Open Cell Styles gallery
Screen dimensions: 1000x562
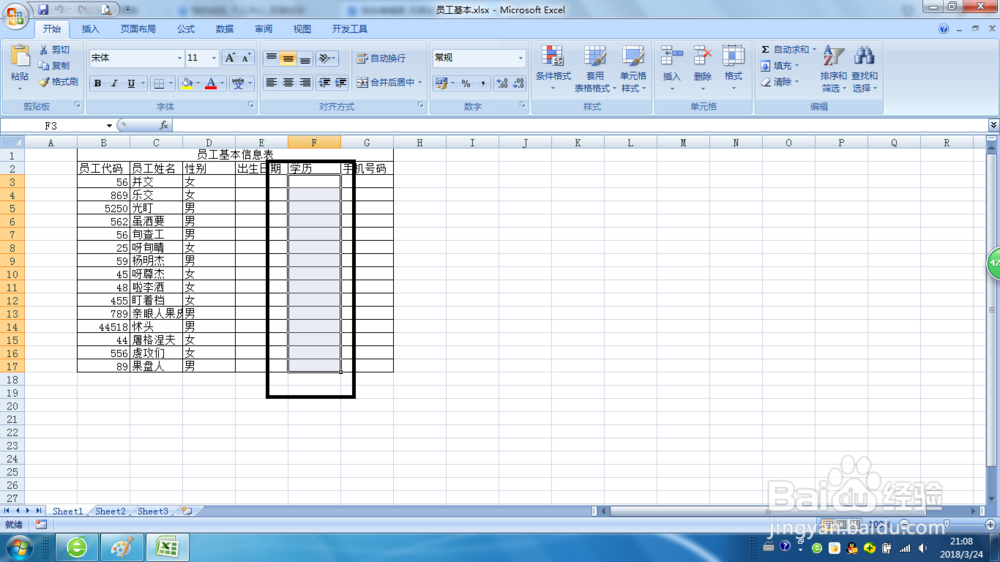[x=633, y=68]
